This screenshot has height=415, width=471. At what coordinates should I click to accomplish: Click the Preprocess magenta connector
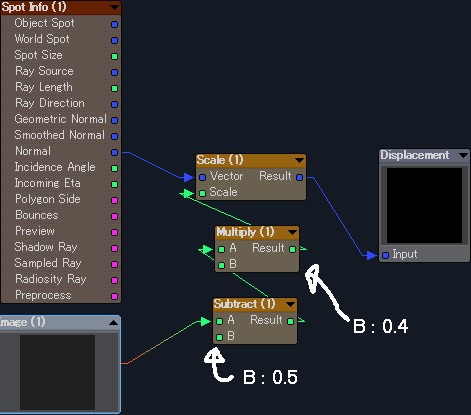pos(114,296)
